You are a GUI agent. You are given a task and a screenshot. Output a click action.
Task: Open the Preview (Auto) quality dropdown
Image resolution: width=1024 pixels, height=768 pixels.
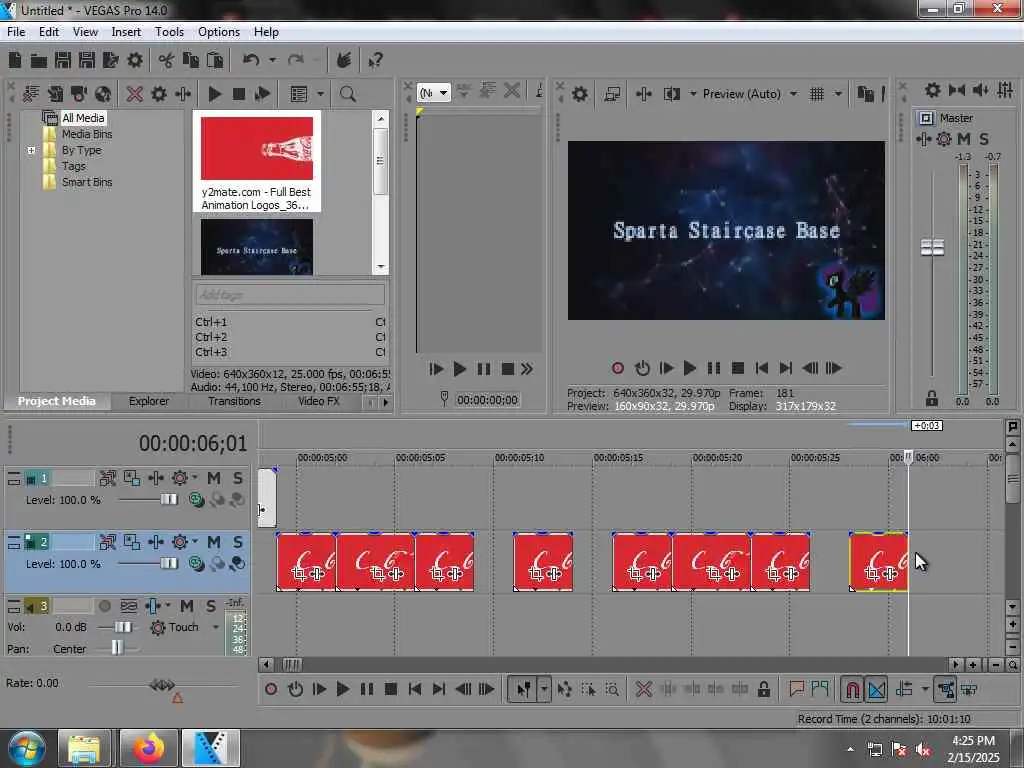[x=793, y=94]
